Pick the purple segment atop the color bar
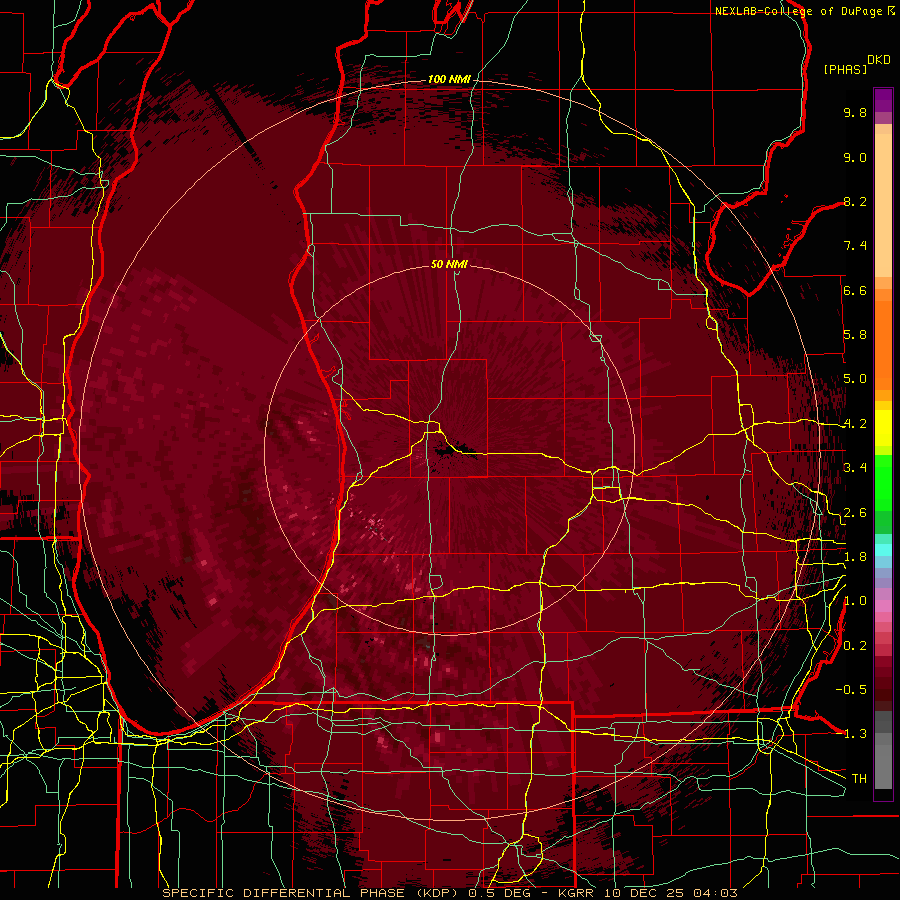This screenshot has height=900, width=900. coord(883,100)
